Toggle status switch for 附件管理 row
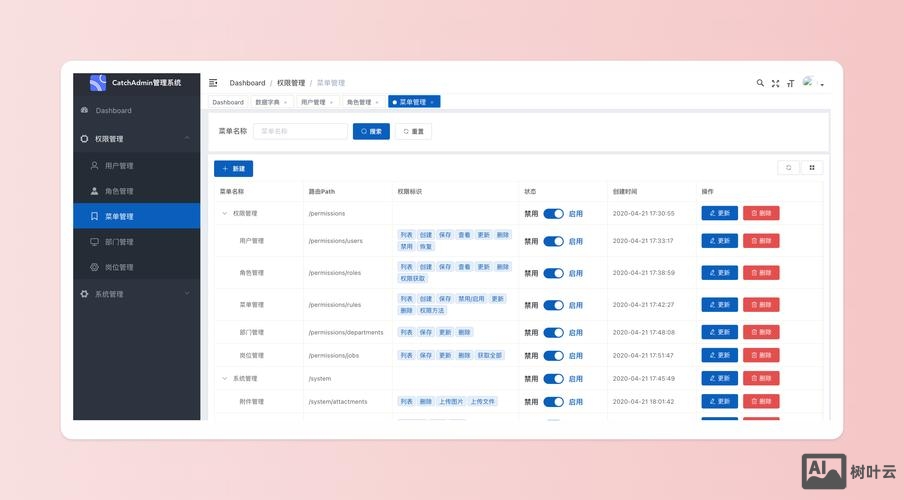Viewport: 904px width, 500px height. 553,402
